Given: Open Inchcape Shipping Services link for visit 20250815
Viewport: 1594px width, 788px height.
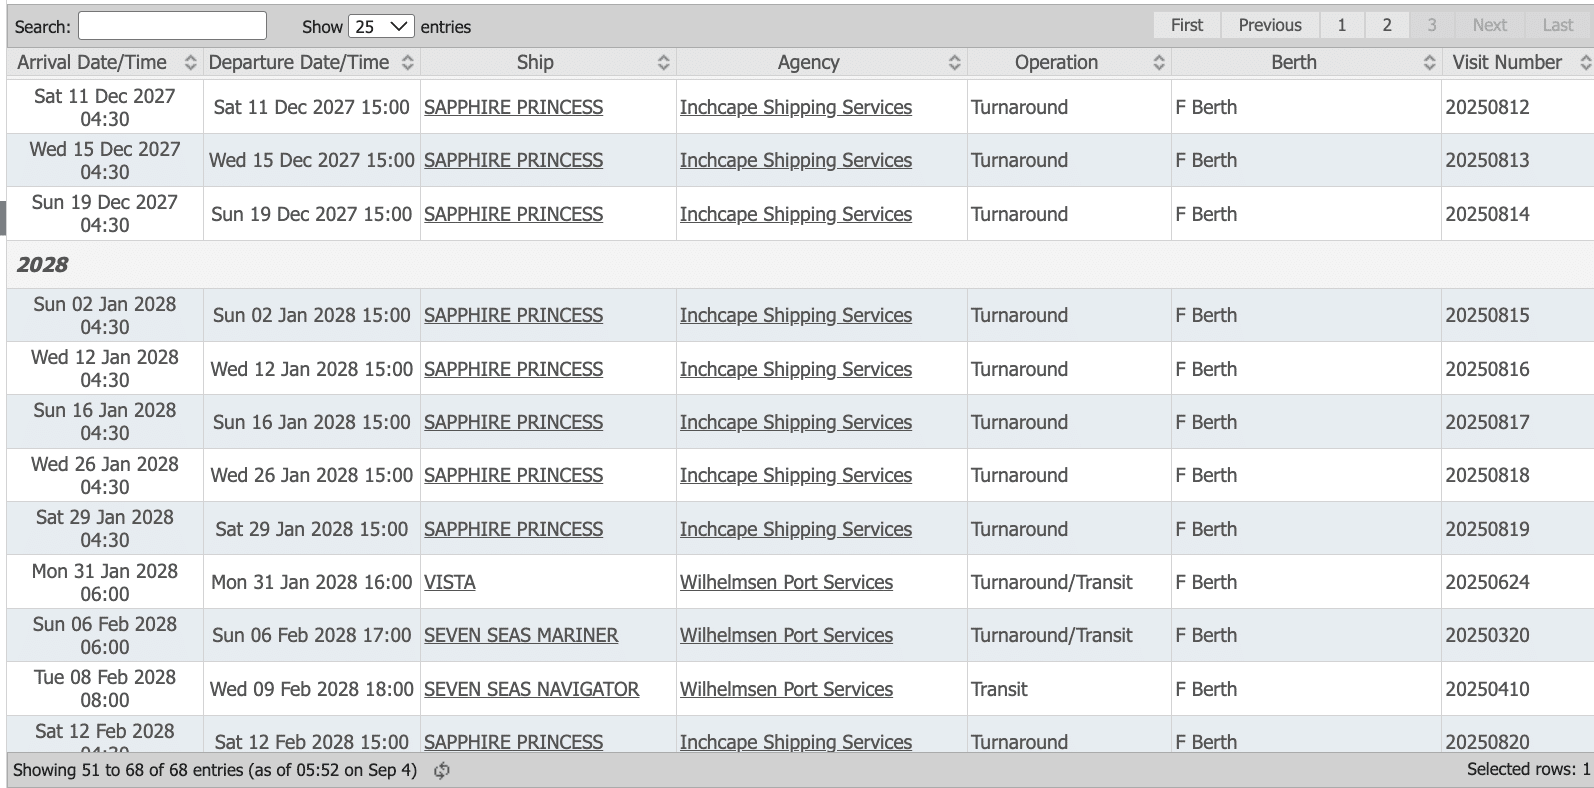Looking at the screenshot, I should click(x=796, y=315).
